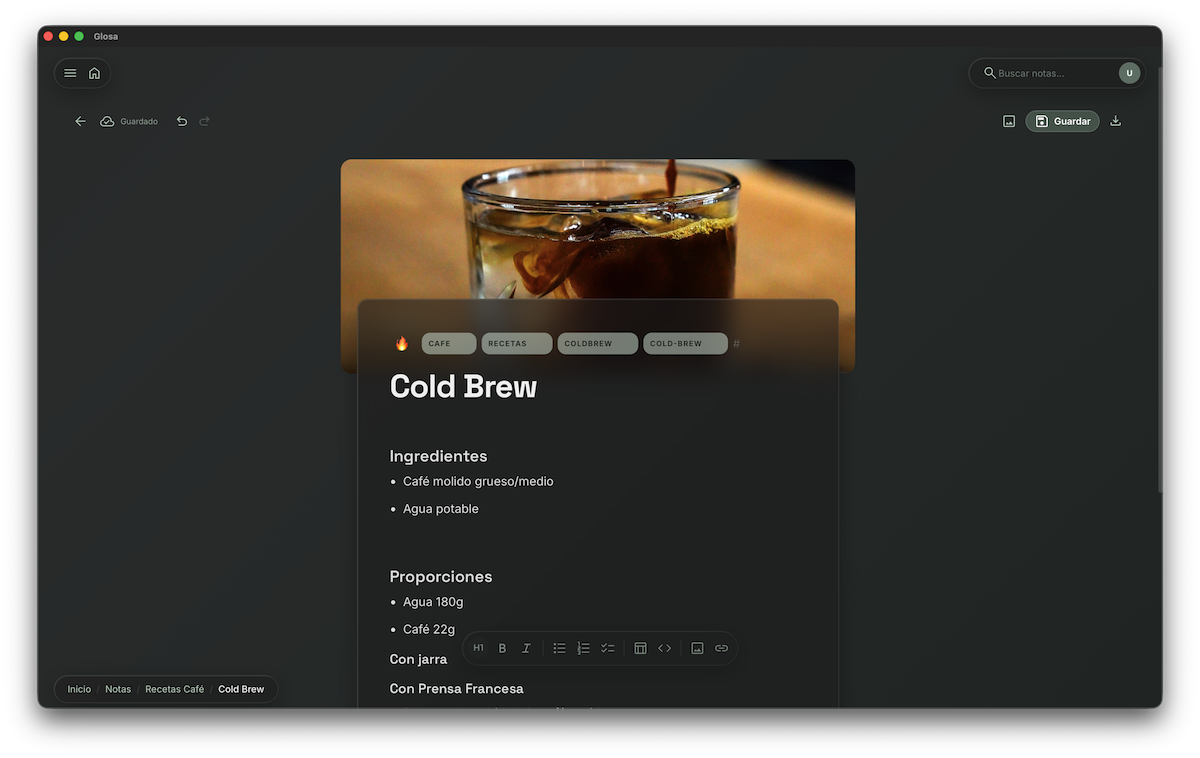Click the fire emoji note icon

[402, 343]
